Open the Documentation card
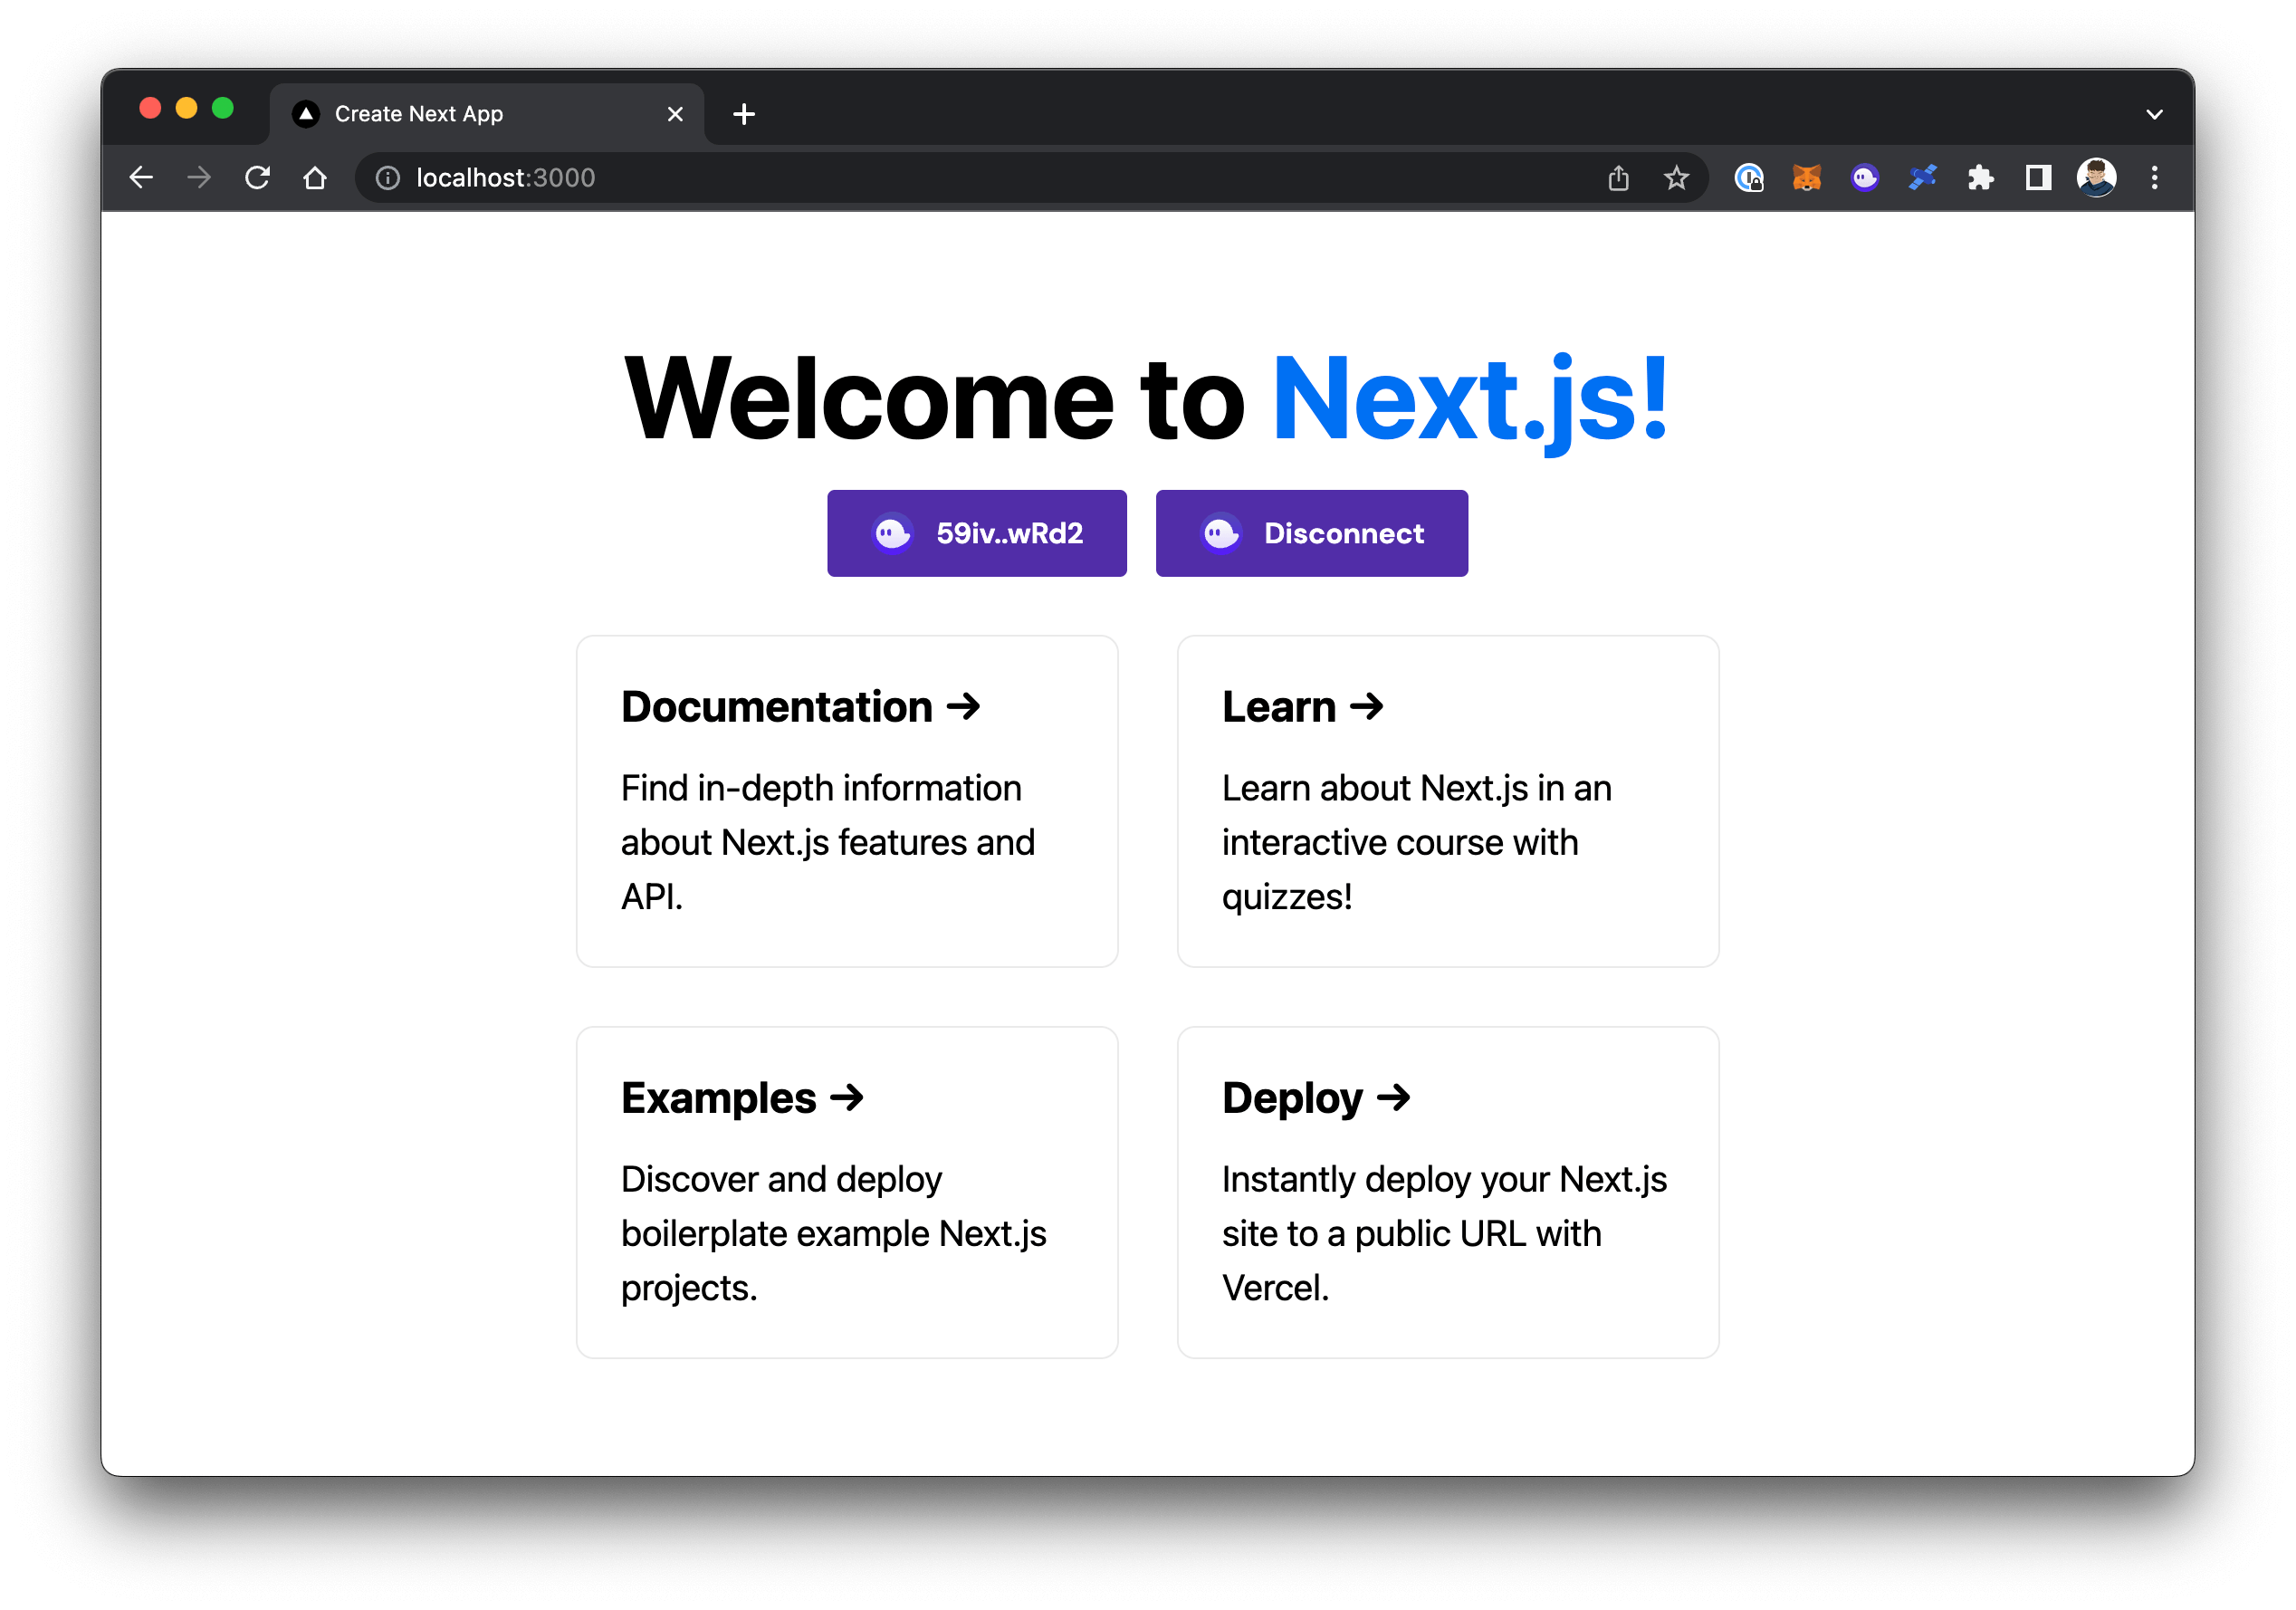The image size is (2296, 1610). [x=847, y=801]
